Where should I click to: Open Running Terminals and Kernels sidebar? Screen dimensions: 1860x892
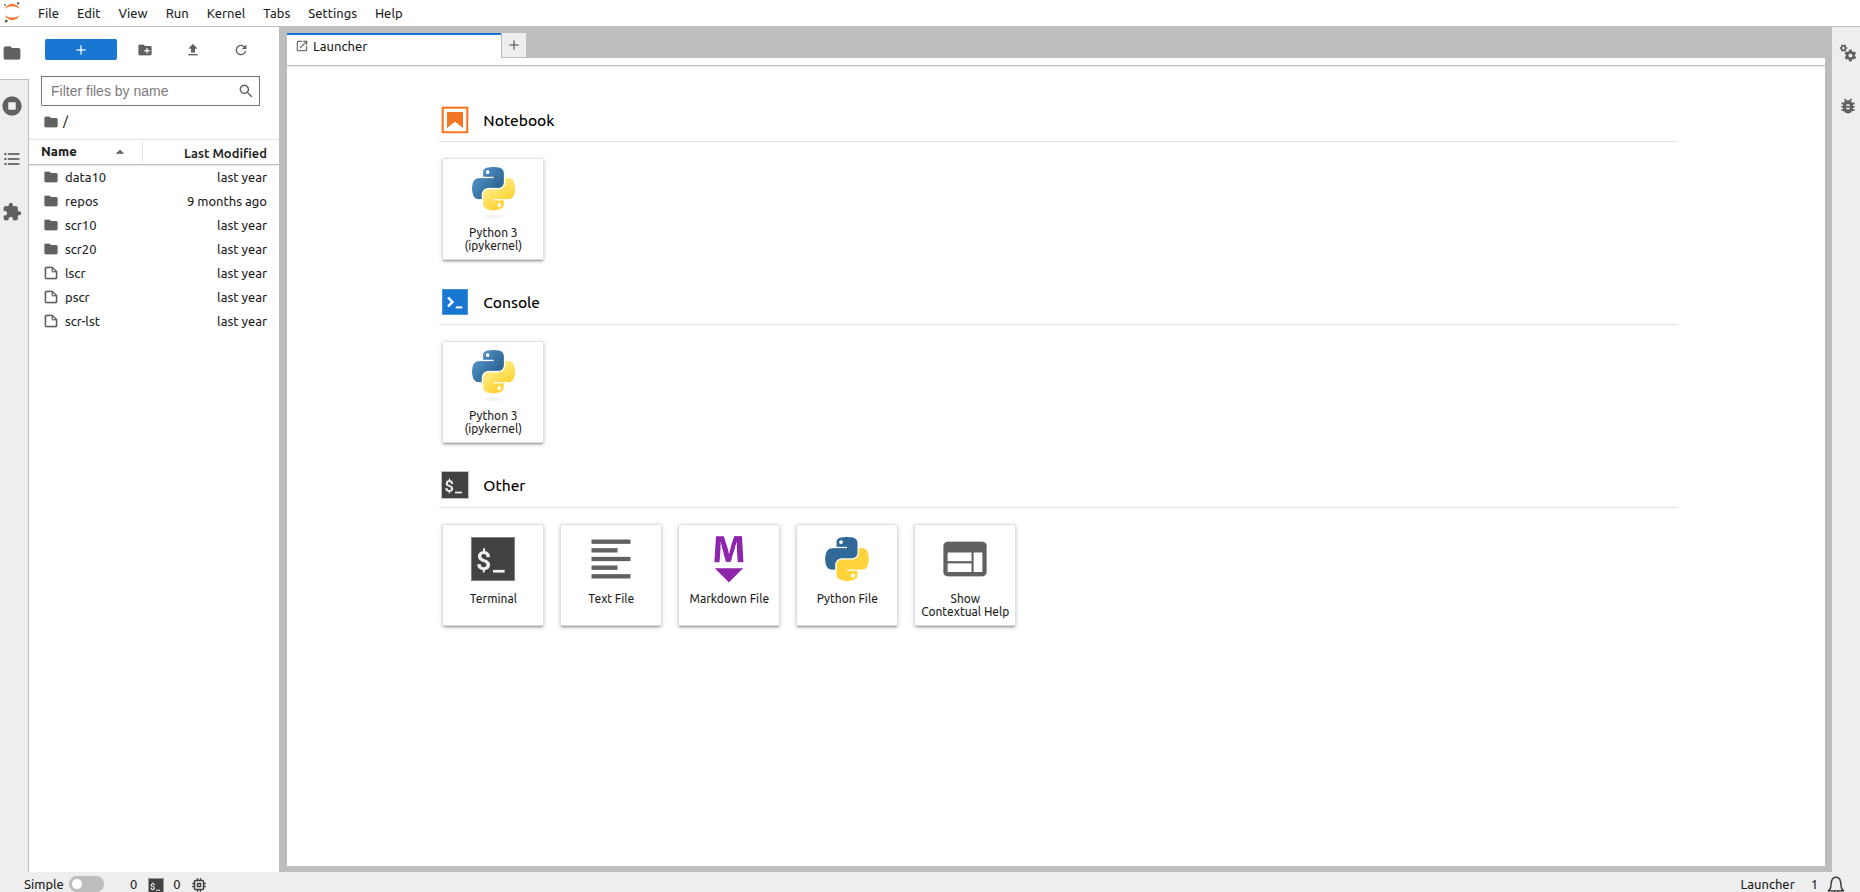pyautogui.click(x=13, y=106)
